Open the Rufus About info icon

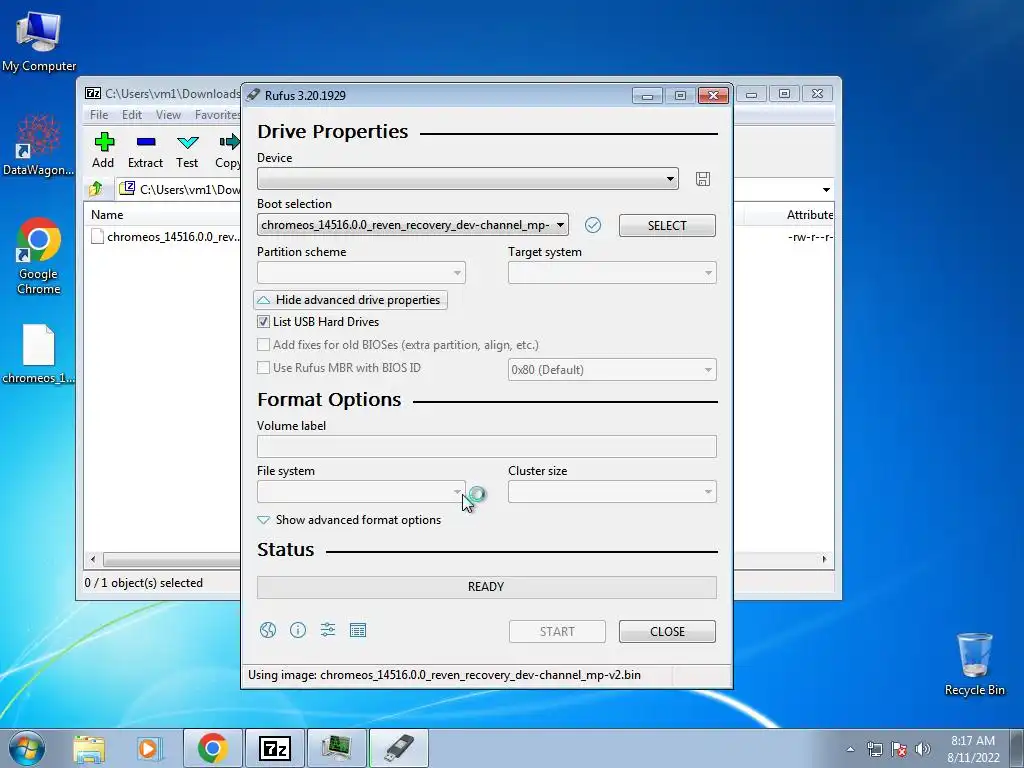pos(298,630)
